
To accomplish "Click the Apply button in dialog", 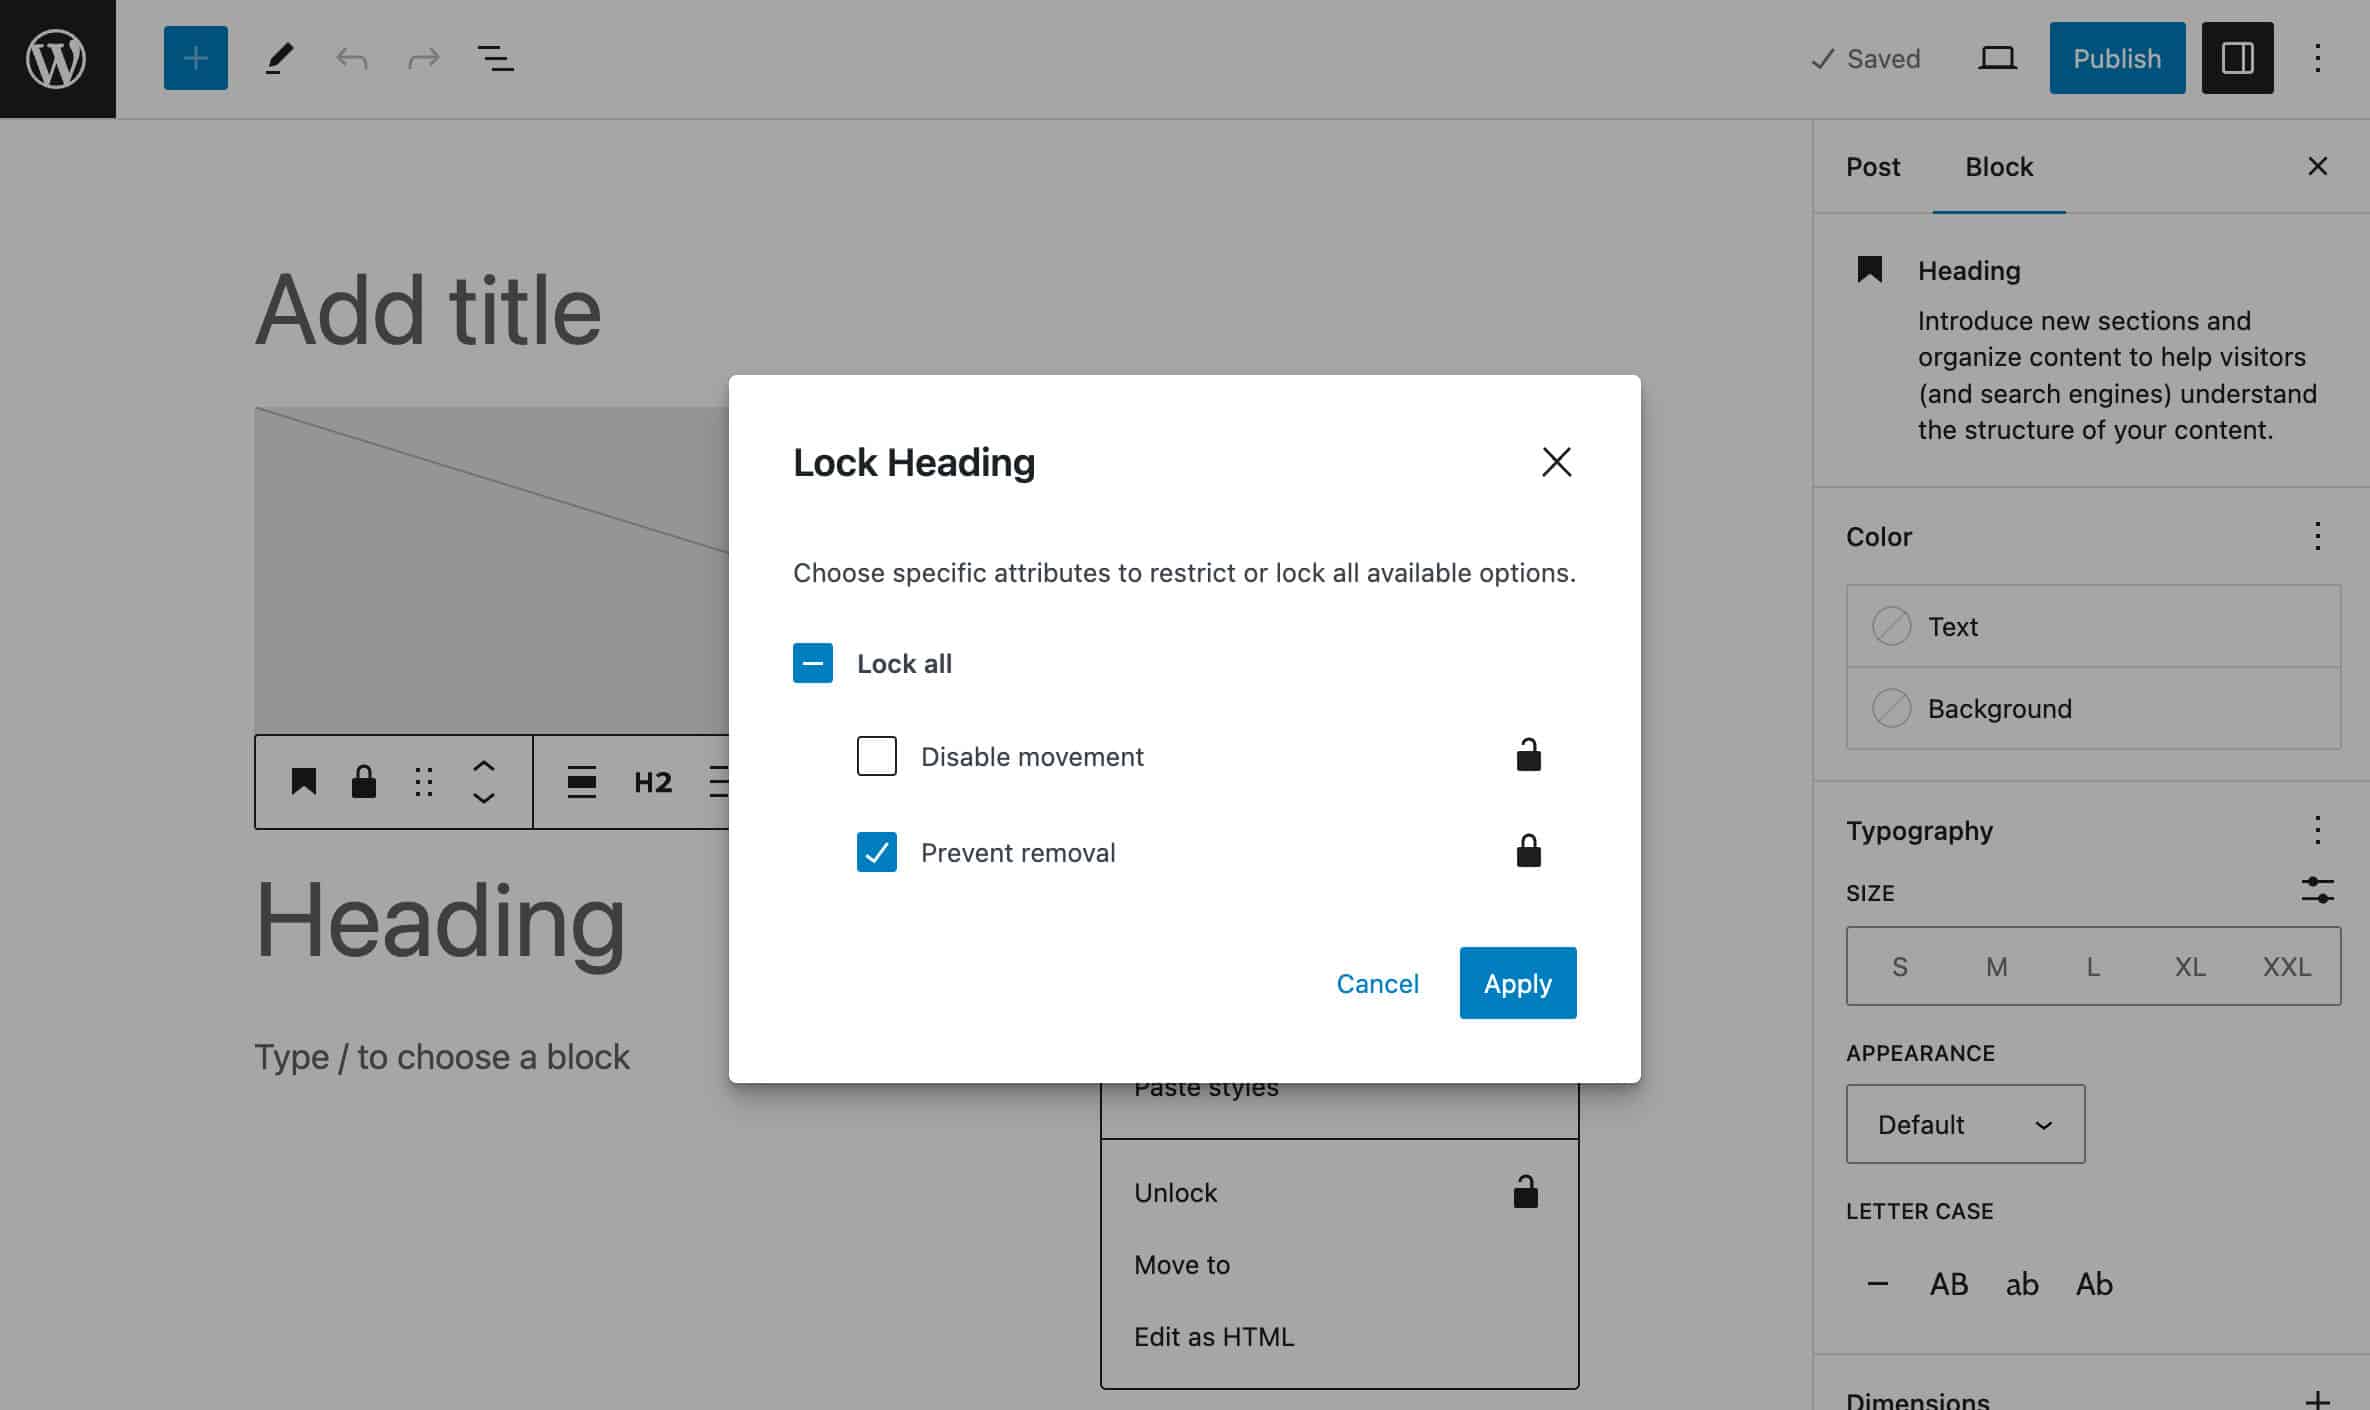I will [x=1517, y=982].
